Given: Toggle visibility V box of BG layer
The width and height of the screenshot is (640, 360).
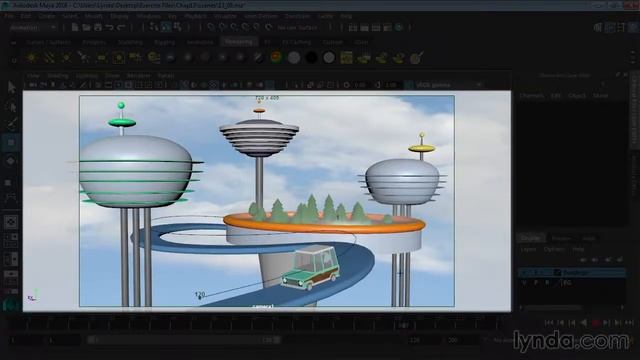Looking at the screenshot, I should [x=524, y=282].
